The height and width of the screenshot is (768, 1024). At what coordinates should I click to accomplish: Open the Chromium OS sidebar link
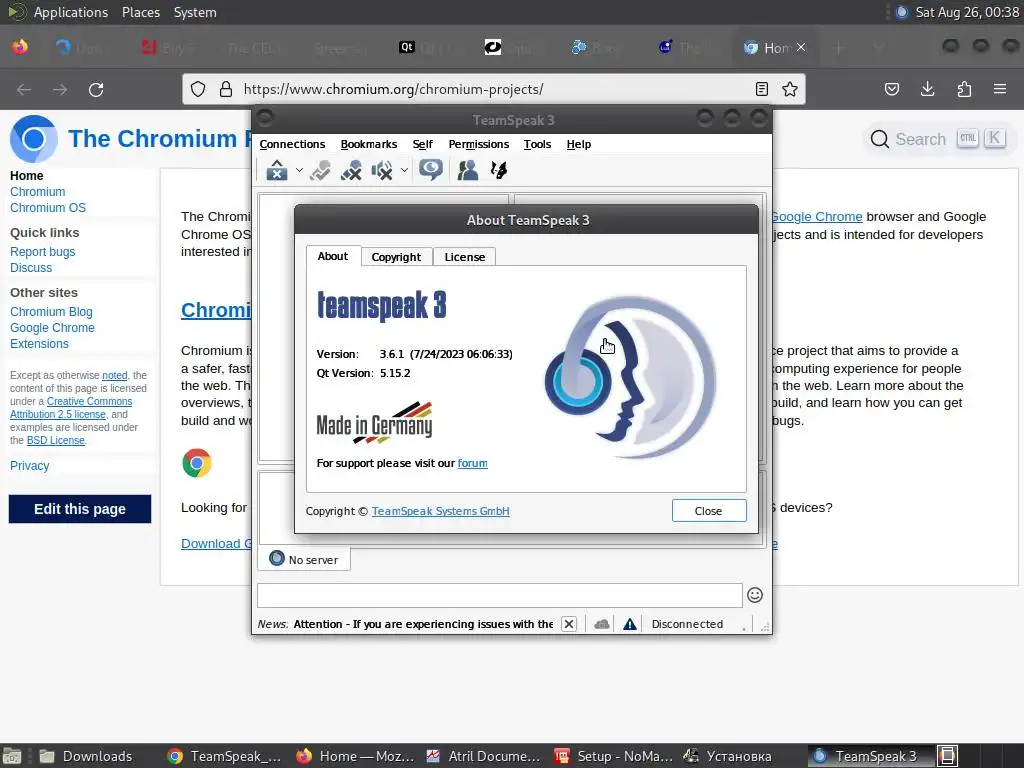click(x=48, y=208)
